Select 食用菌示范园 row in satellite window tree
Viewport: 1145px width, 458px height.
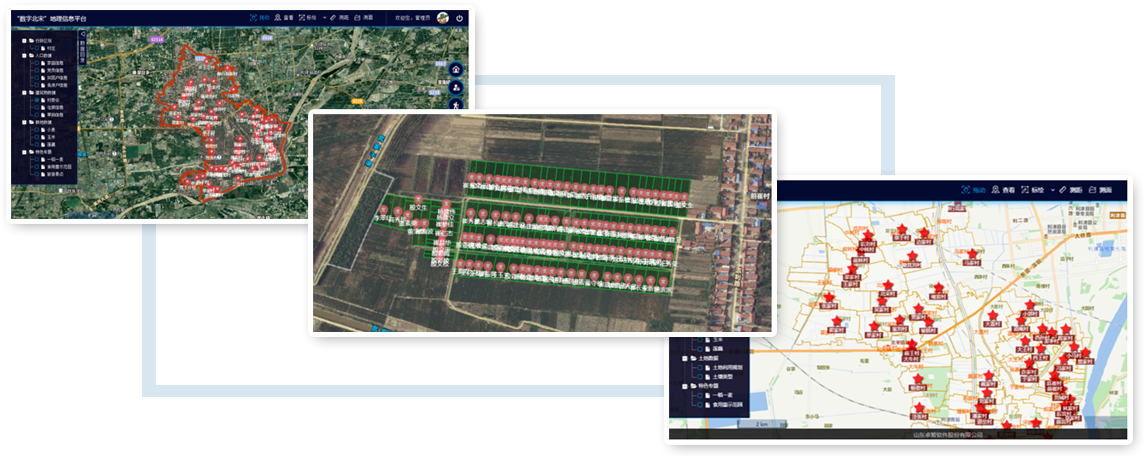pos(53,167)
